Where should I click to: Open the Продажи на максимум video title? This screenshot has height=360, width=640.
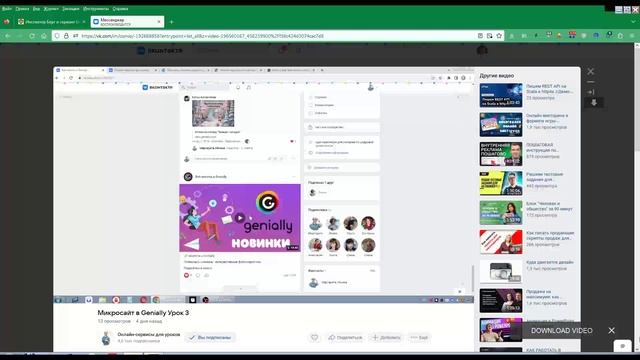pos(544,294)
